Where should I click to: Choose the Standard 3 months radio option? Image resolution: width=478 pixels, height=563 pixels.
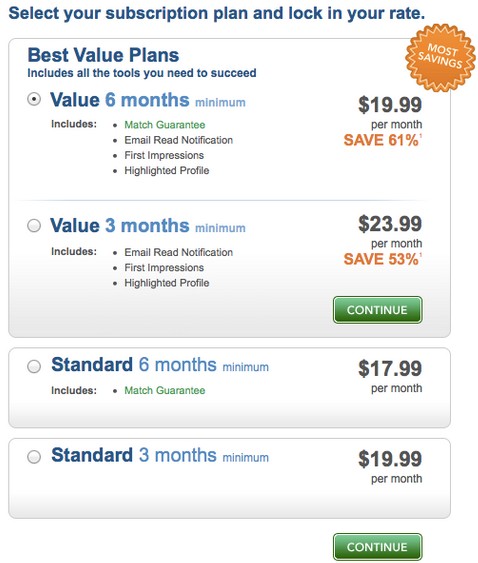tap(34, 457)
